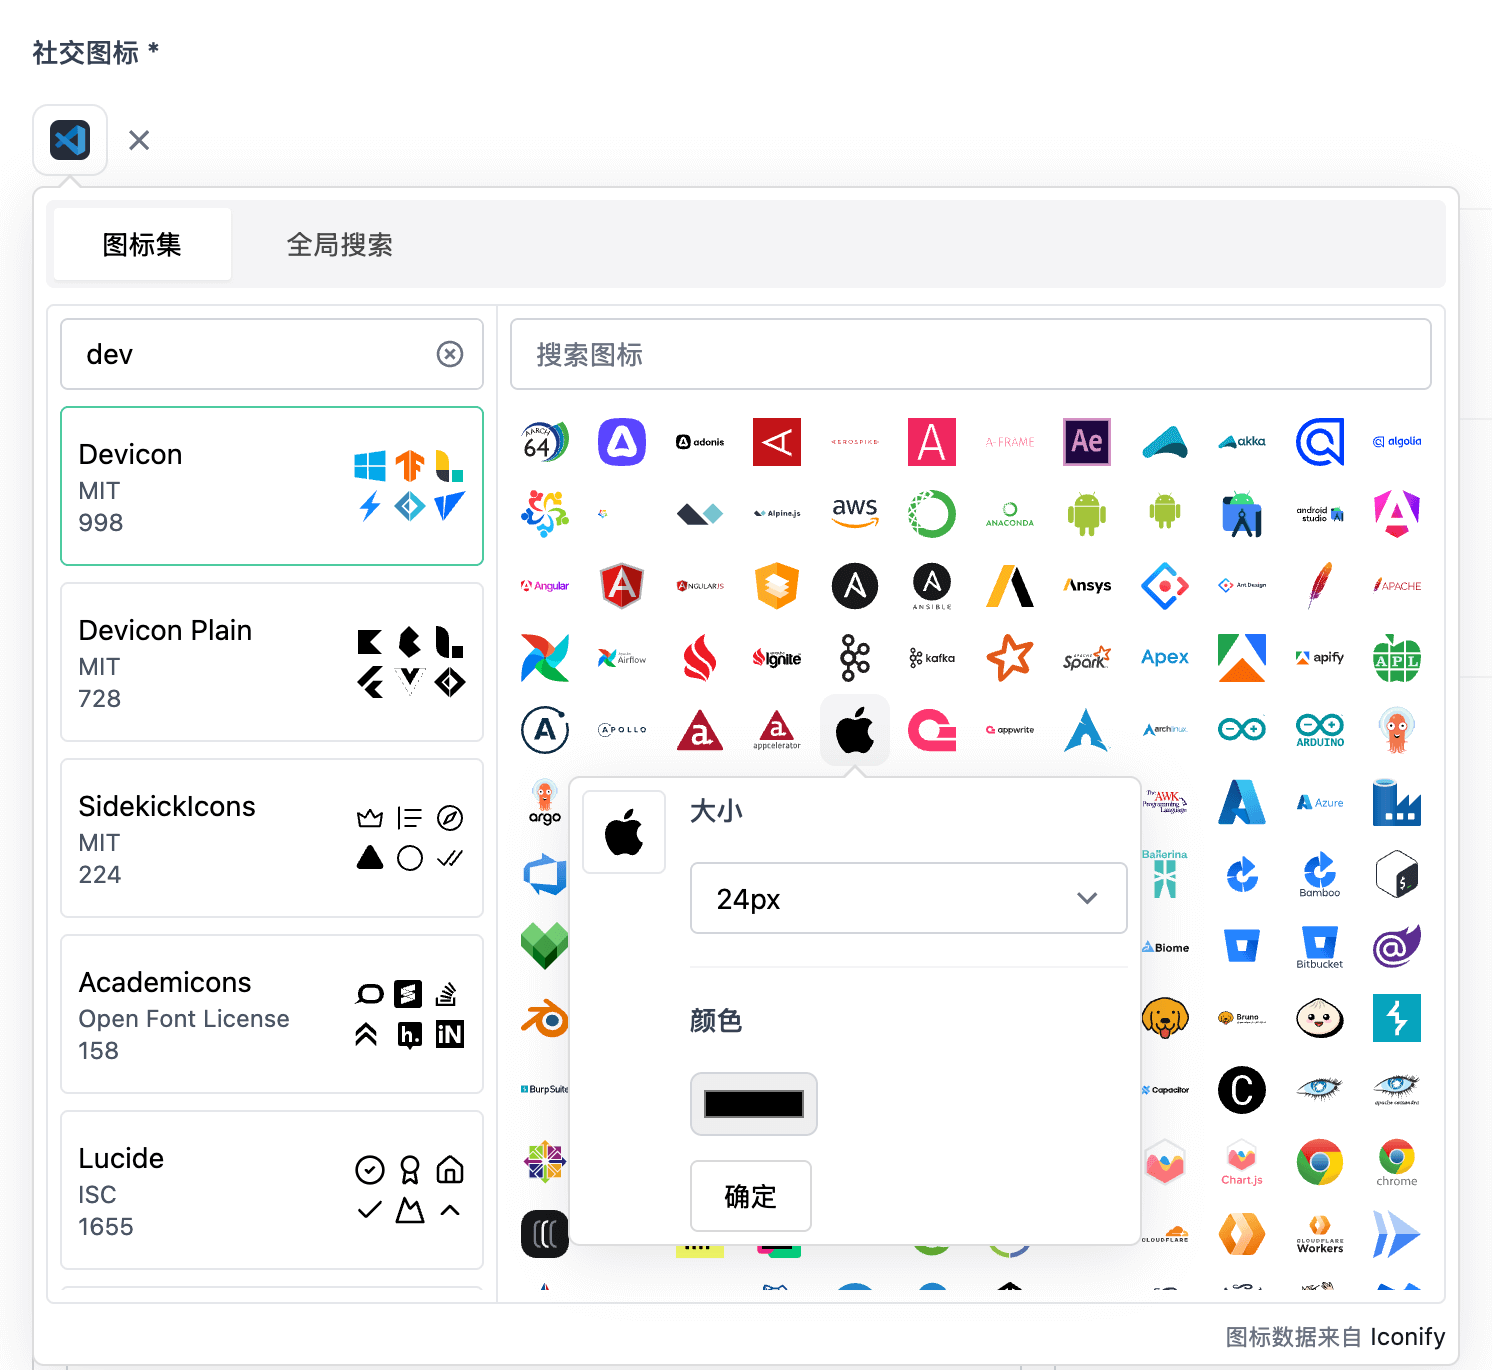Select the Devicon Plain icon set
1492x1370 pixels.
coord(272,662)
